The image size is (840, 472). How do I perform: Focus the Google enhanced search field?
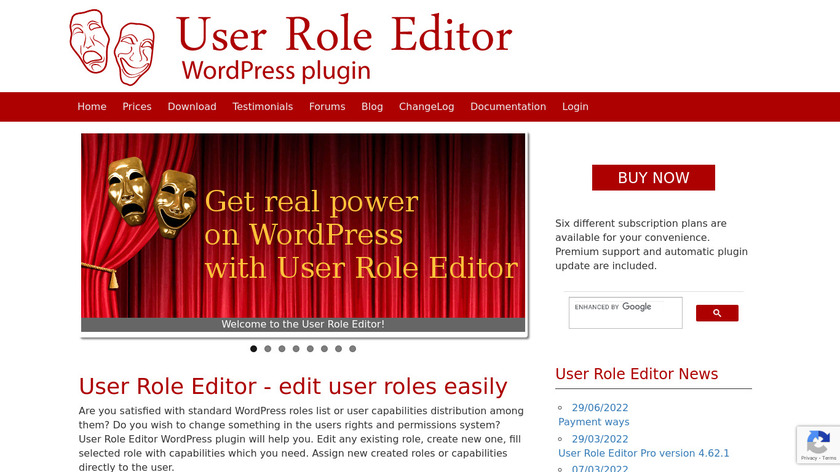(x=625, y=313)
